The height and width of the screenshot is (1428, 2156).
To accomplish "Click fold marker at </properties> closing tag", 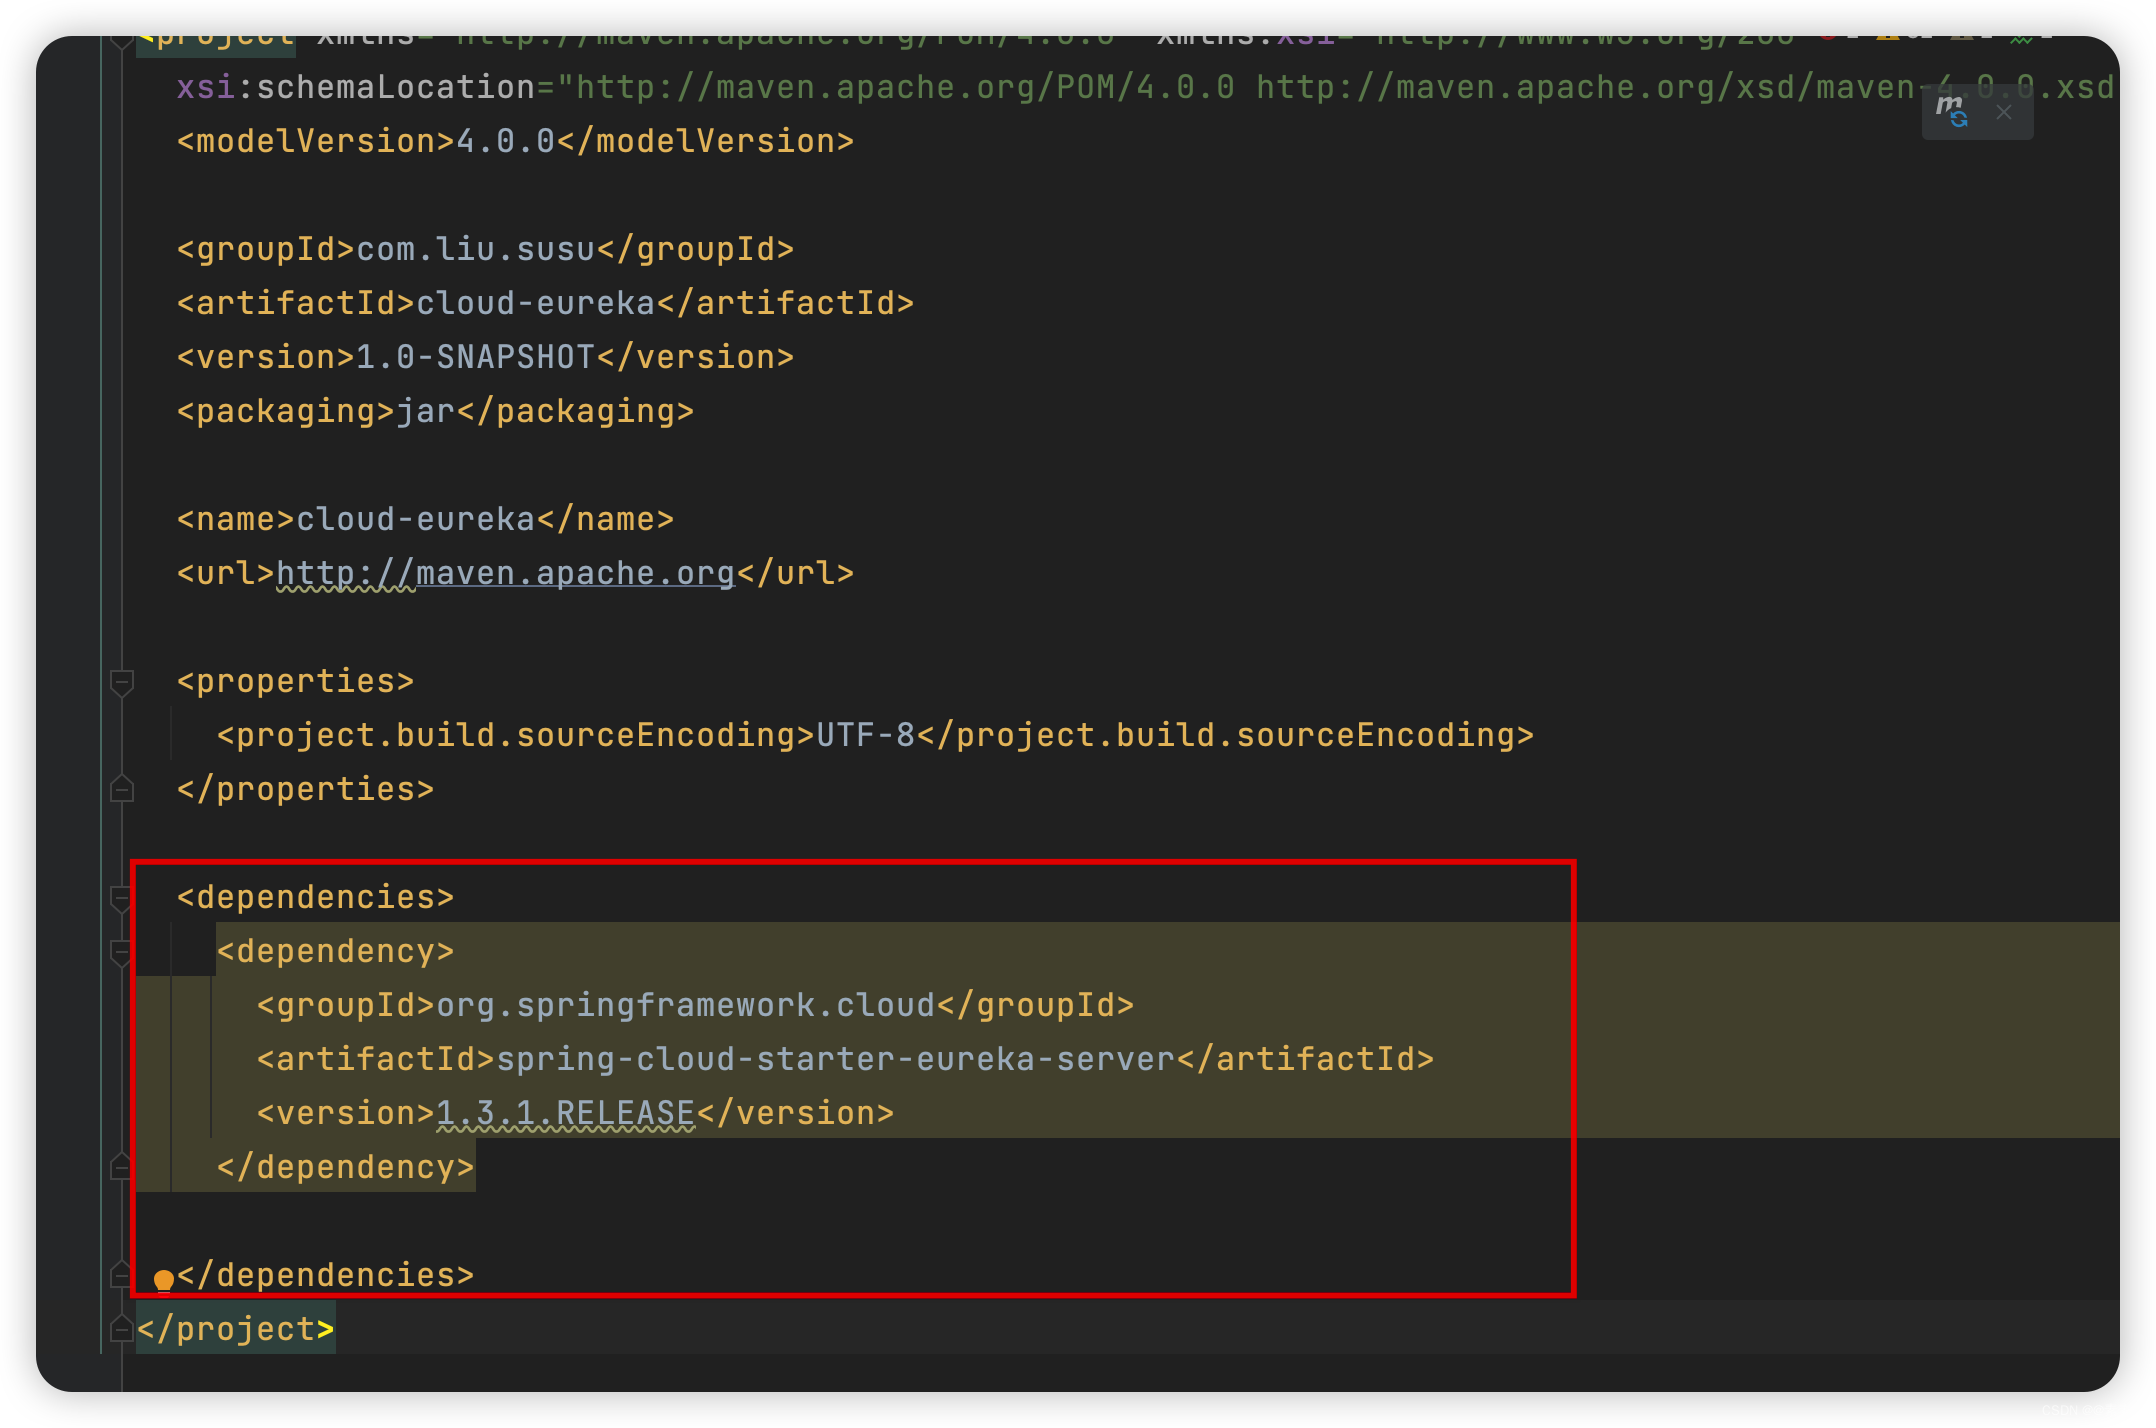I will click(121, 789).
